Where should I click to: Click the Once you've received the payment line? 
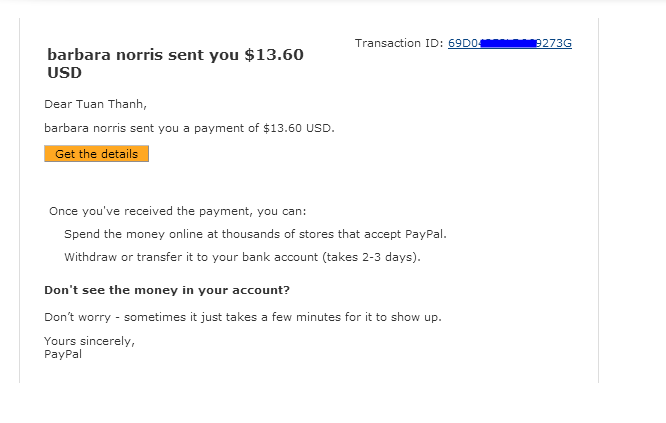[178, 211]
